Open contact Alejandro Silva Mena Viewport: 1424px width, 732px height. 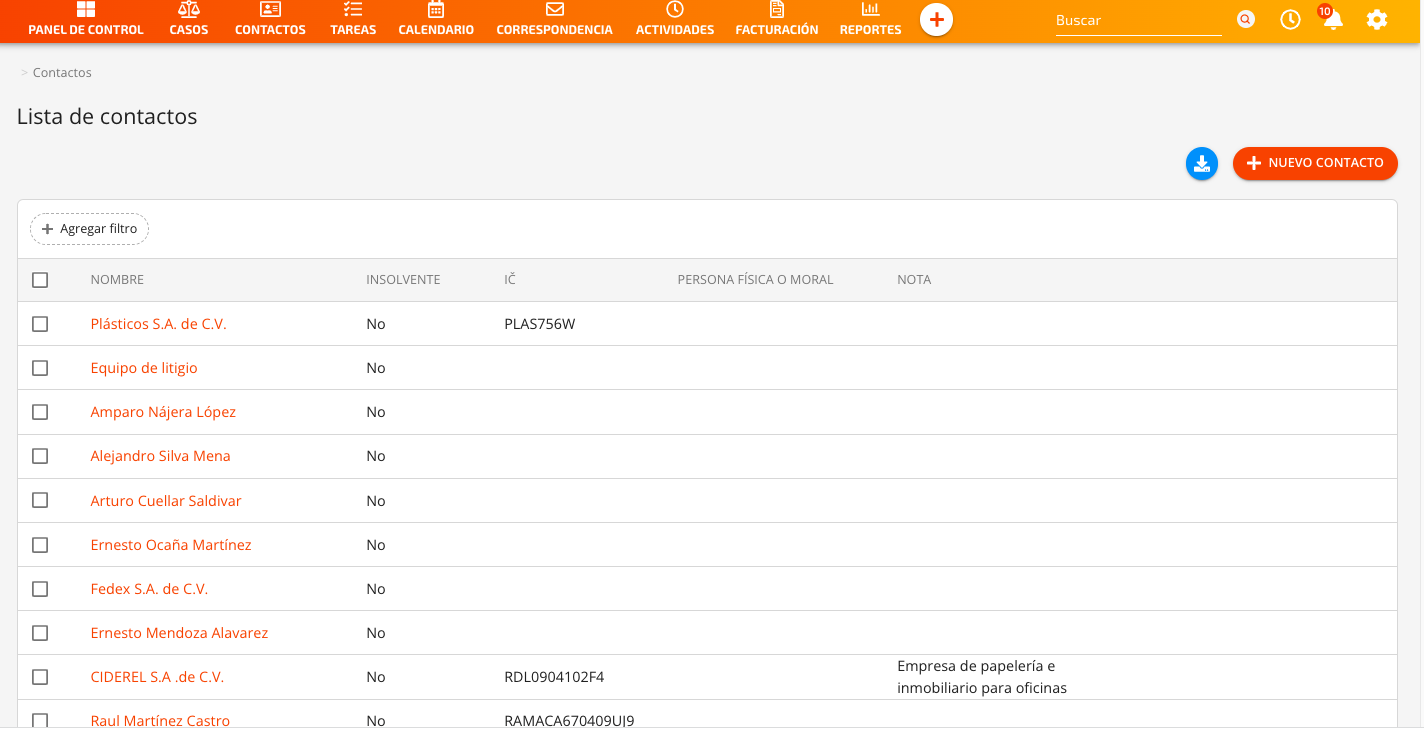pos(160,456)
